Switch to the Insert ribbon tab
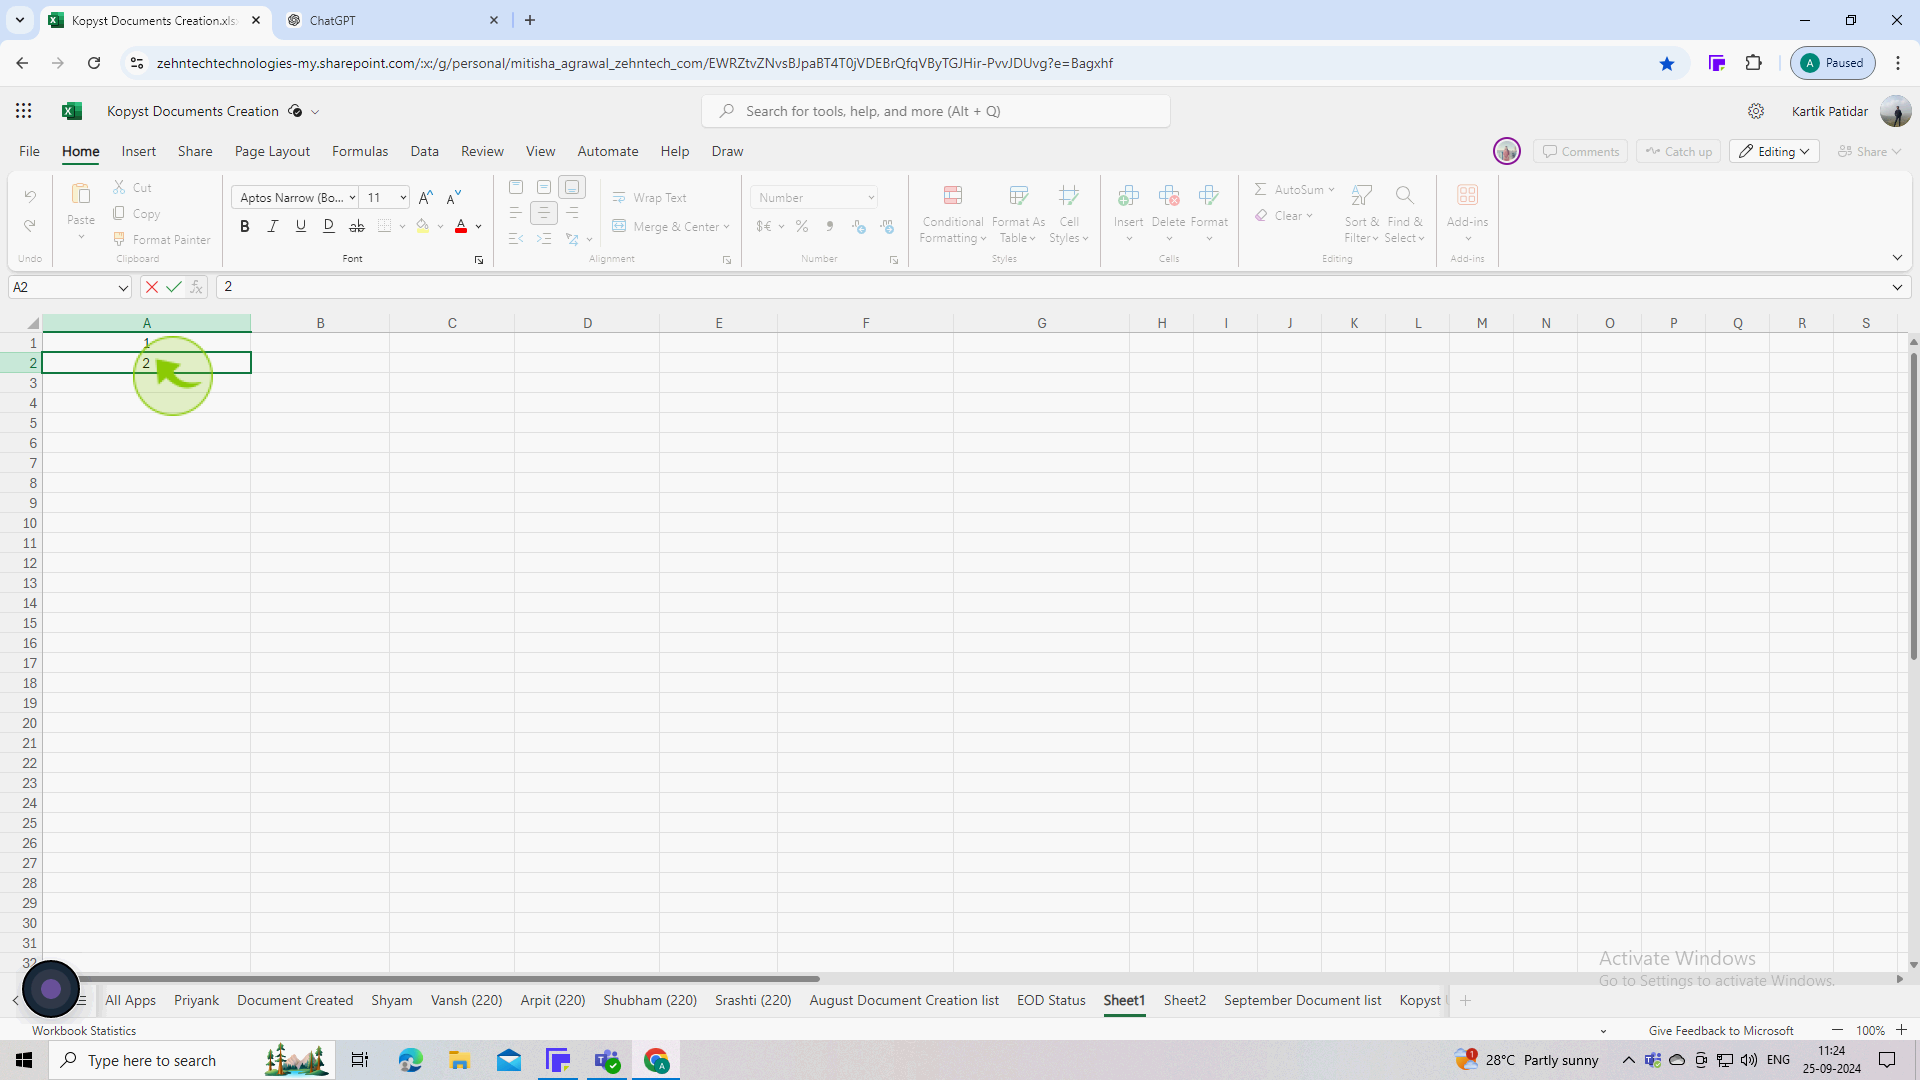This screenshot has height=1080, width=1920. pos(139,151)
